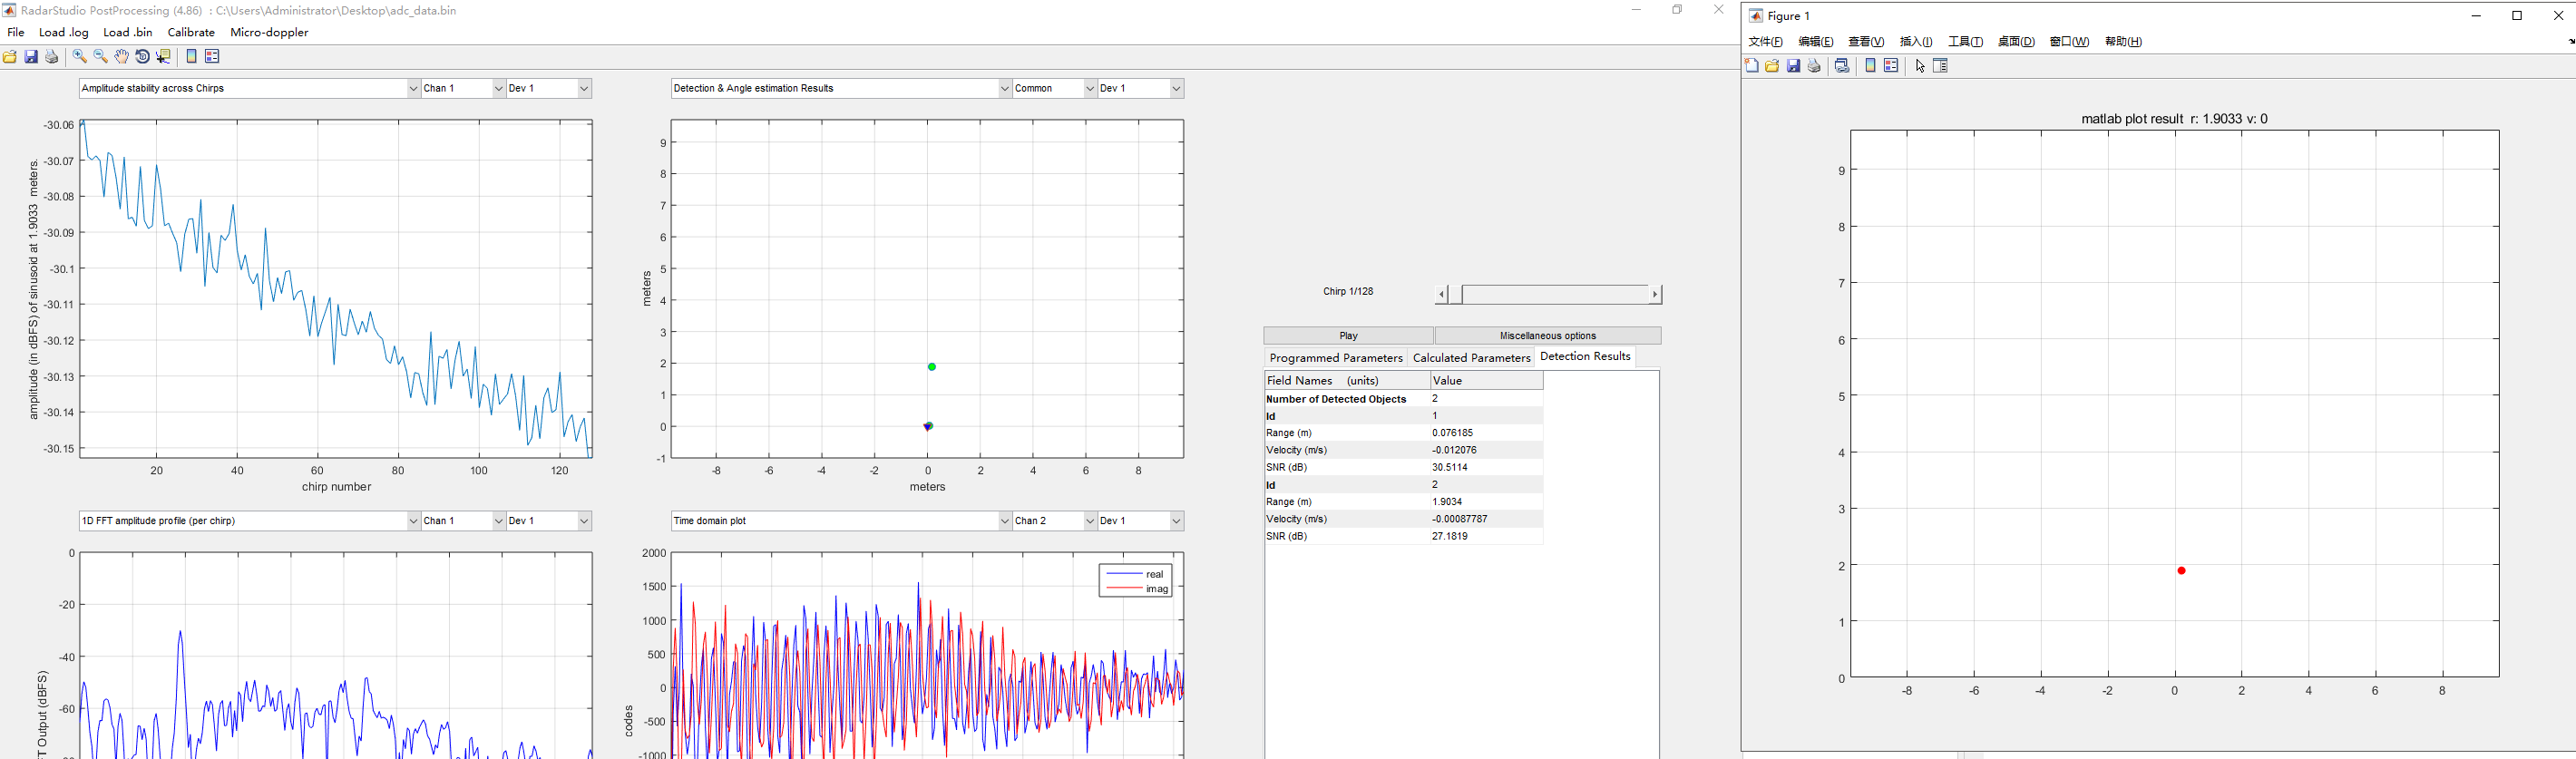This screenshot has height=759, width=2576.
Task: Click the chirp slider left arrow
Action: (x=1441, y=294)
